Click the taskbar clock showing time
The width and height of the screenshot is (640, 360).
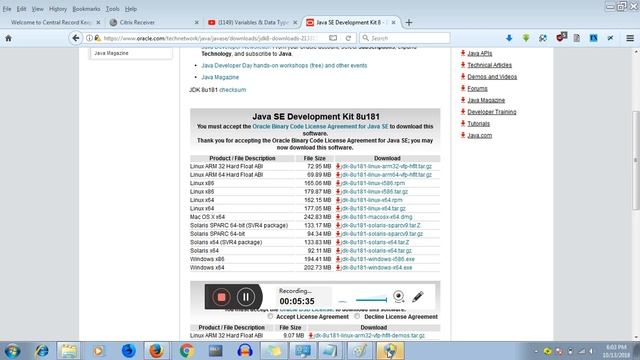[x=616, y=351]
